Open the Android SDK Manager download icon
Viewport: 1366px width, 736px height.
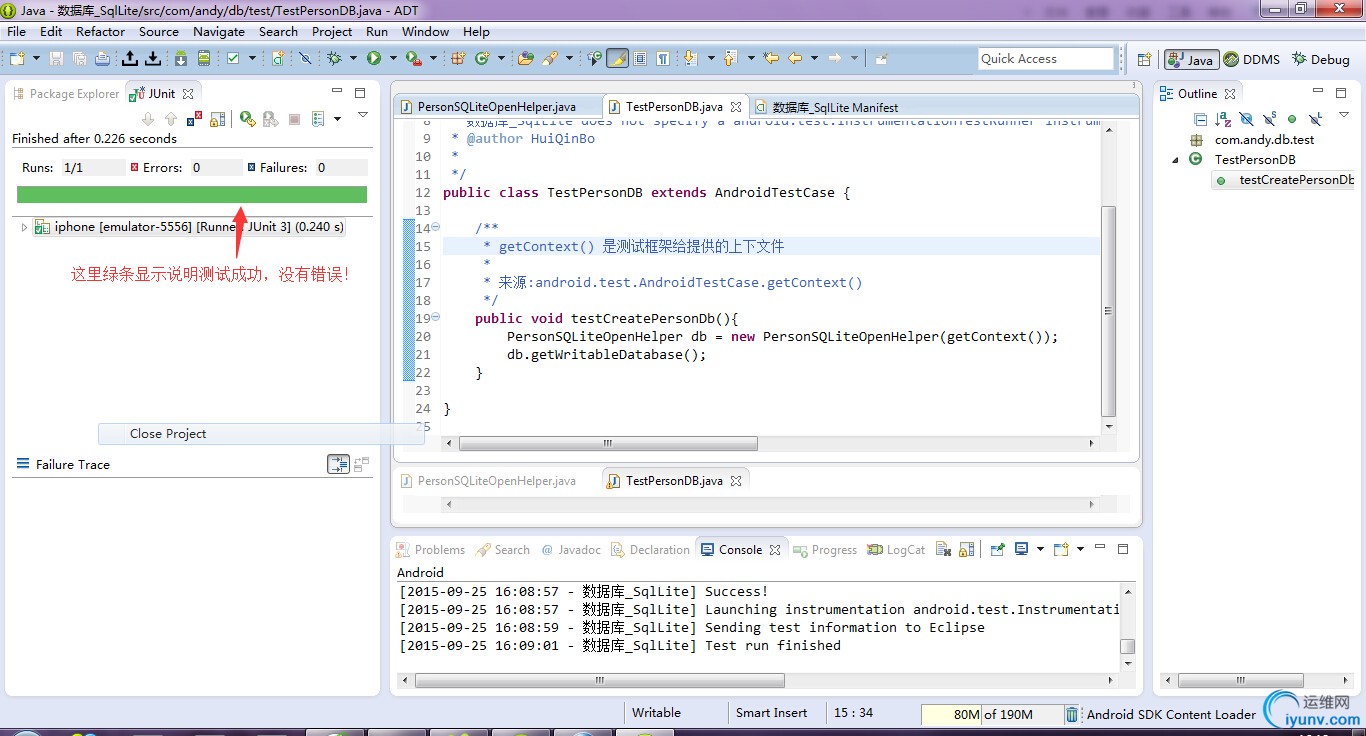[181, 59]
